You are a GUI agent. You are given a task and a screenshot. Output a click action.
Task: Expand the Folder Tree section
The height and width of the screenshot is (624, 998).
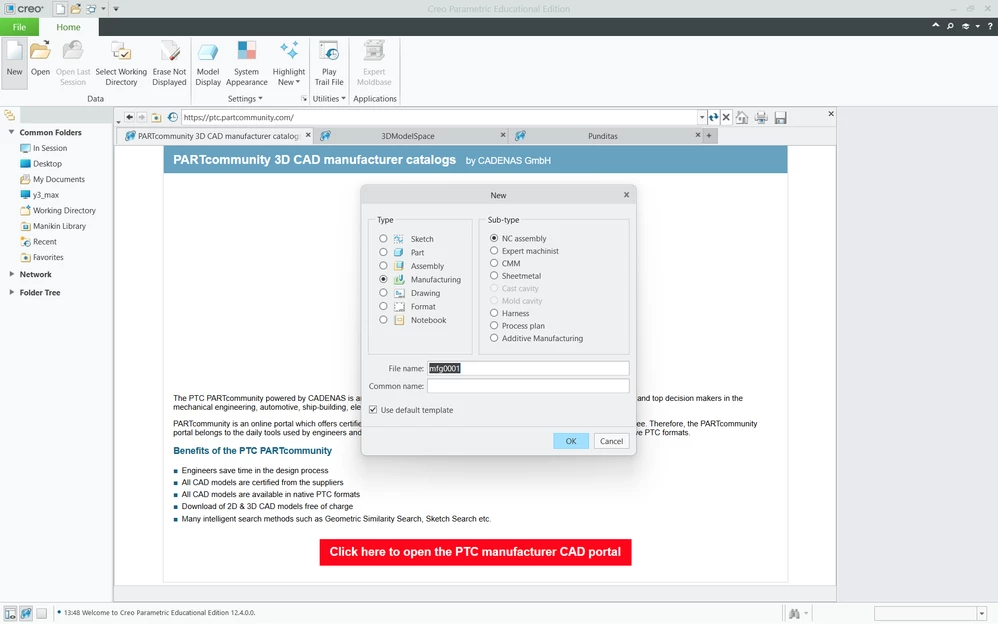[x=11, y=292]
